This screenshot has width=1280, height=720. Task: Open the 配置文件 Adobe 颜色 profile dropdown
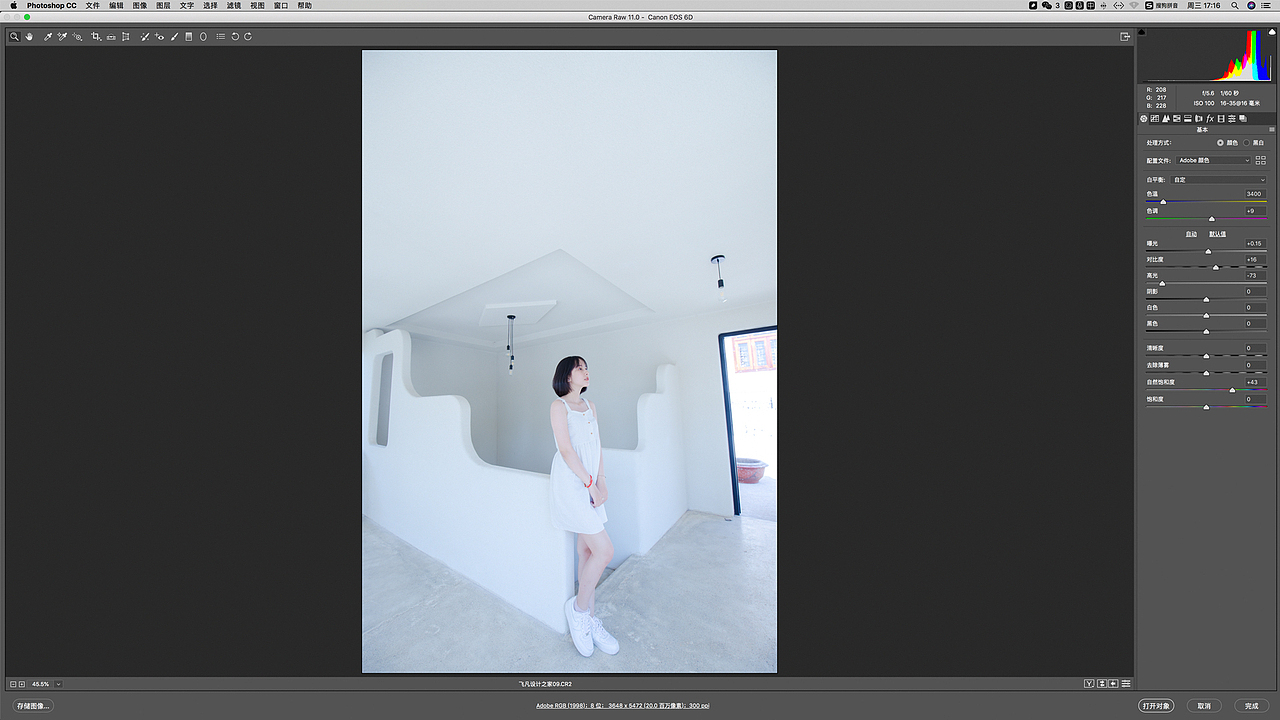tap(1213, 160)
